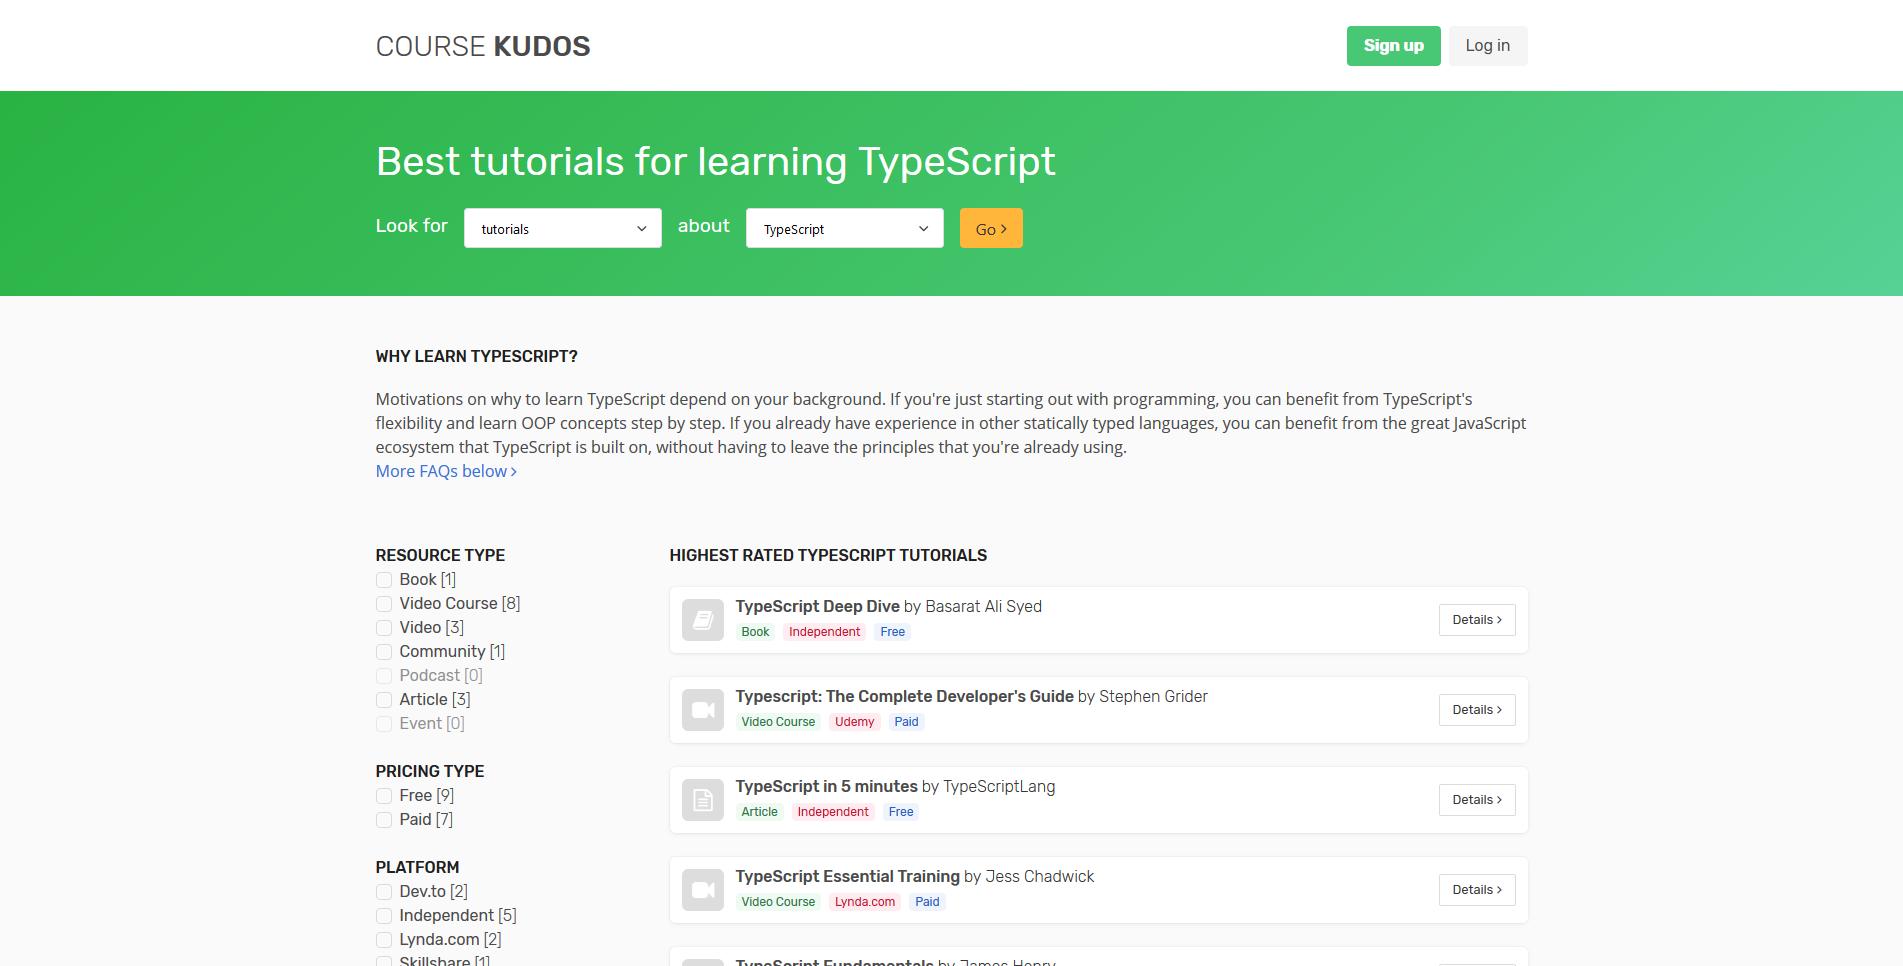This screenshot has height=966, width=1903.
Task: Click the Best tutorials for learning TypeScript title
Action: point(715,161)
